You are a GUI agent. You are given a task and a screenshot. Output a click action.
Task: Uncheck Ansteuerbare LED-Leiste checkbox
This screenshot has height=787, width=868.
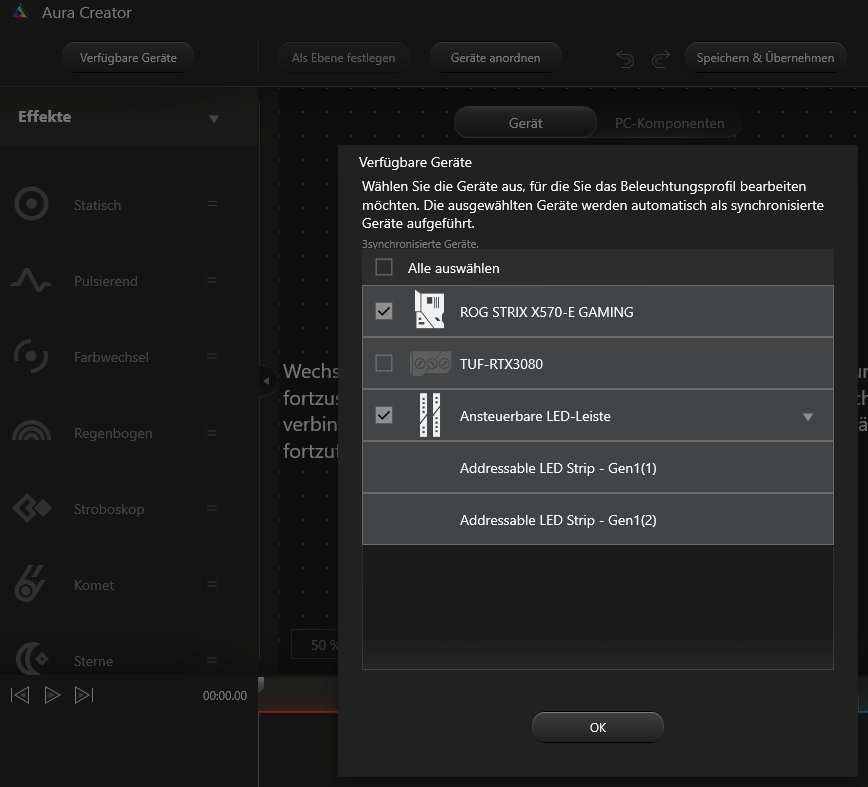tap(384, 415)
